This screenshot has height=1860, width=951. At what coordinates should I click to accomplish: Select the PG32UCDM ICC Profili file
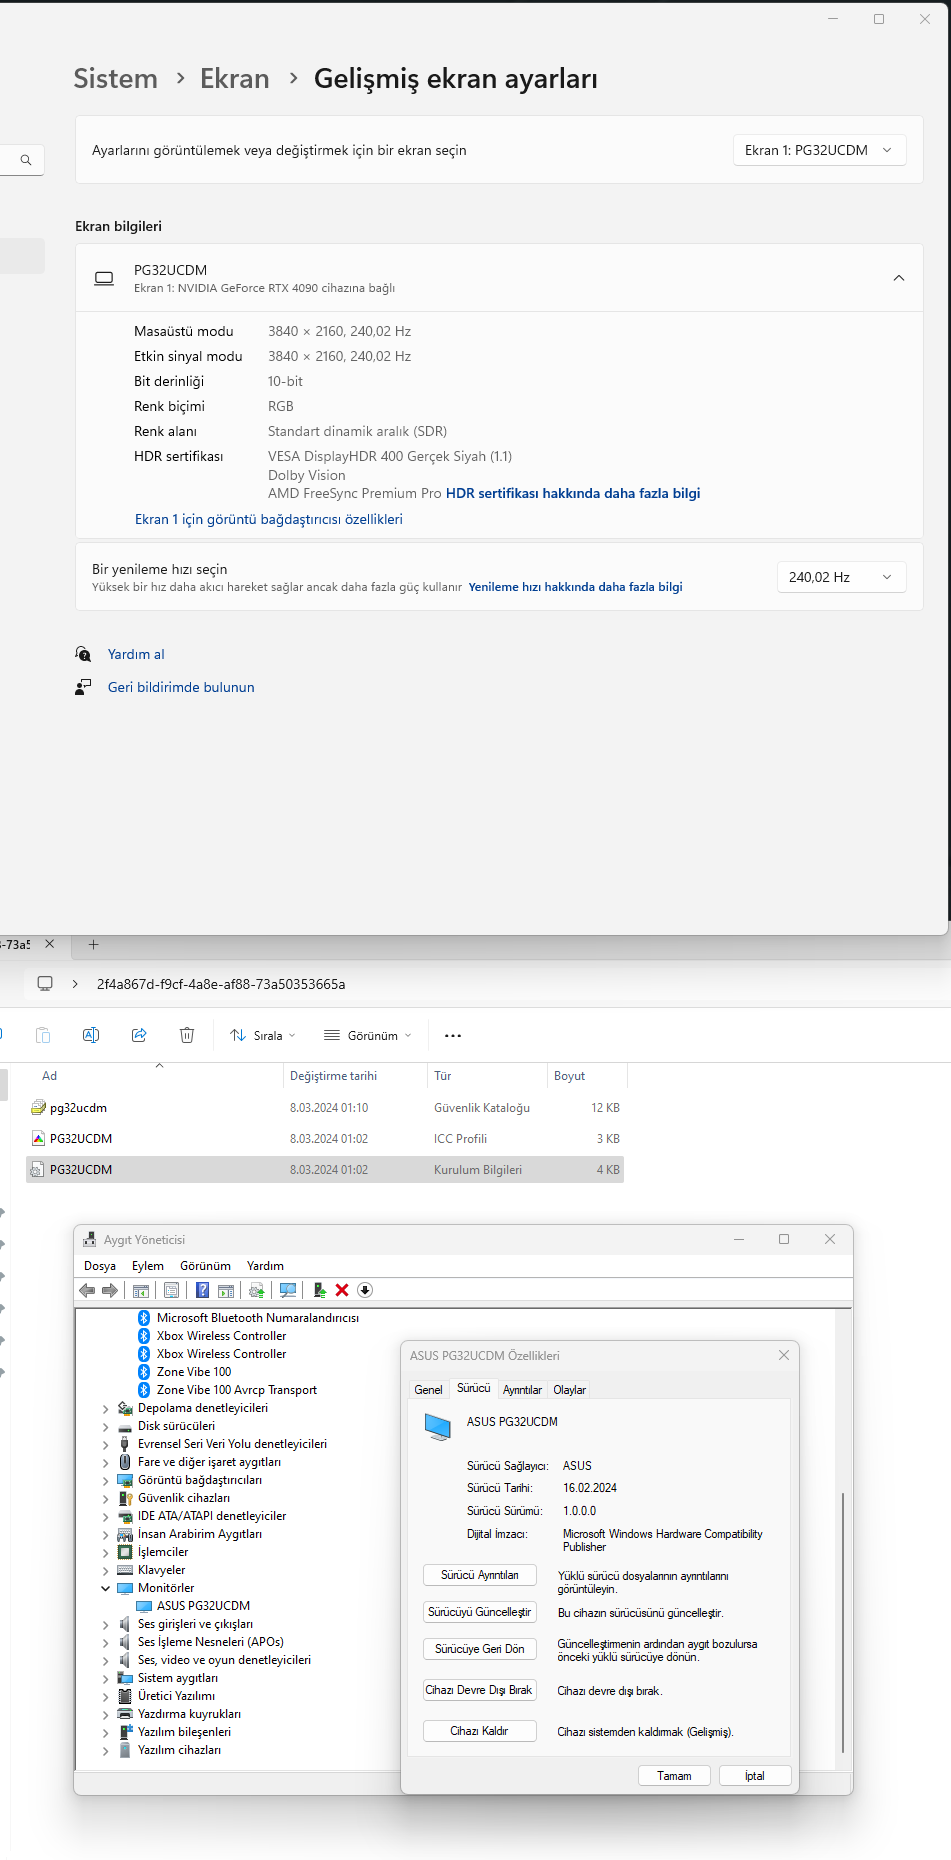coord(325,1138)
